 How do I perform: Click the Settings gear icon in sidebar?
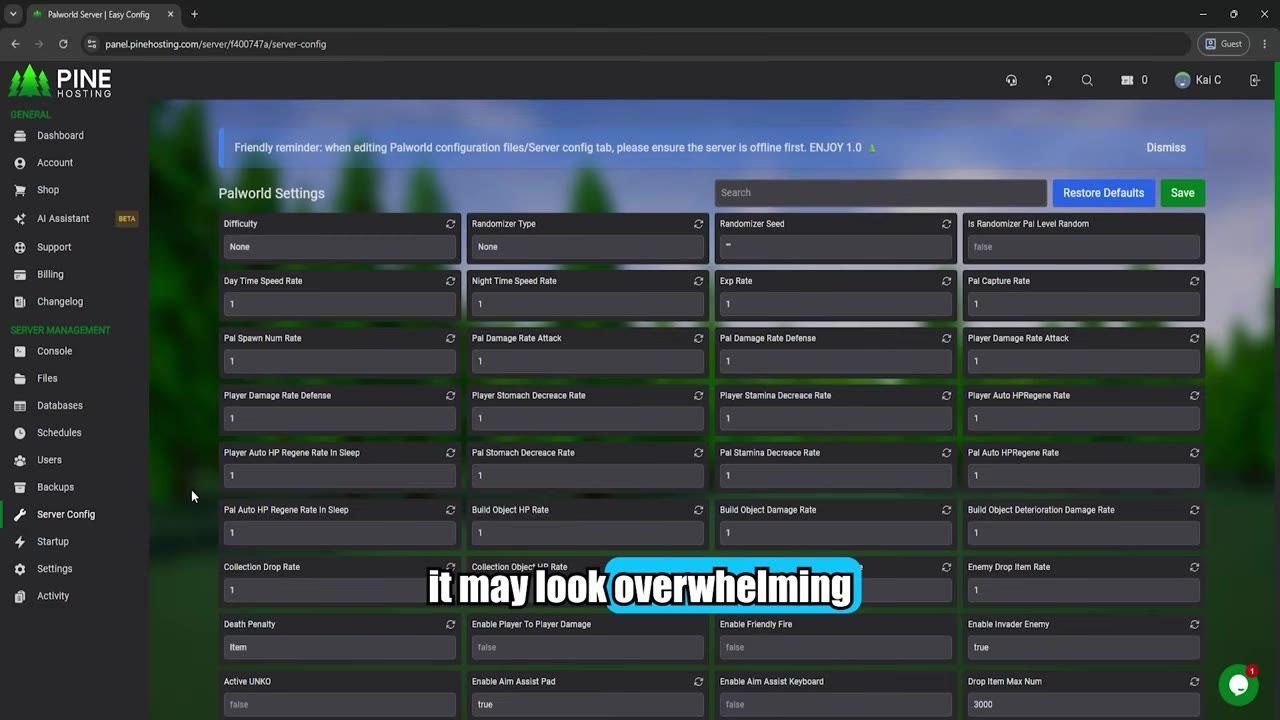20,569
